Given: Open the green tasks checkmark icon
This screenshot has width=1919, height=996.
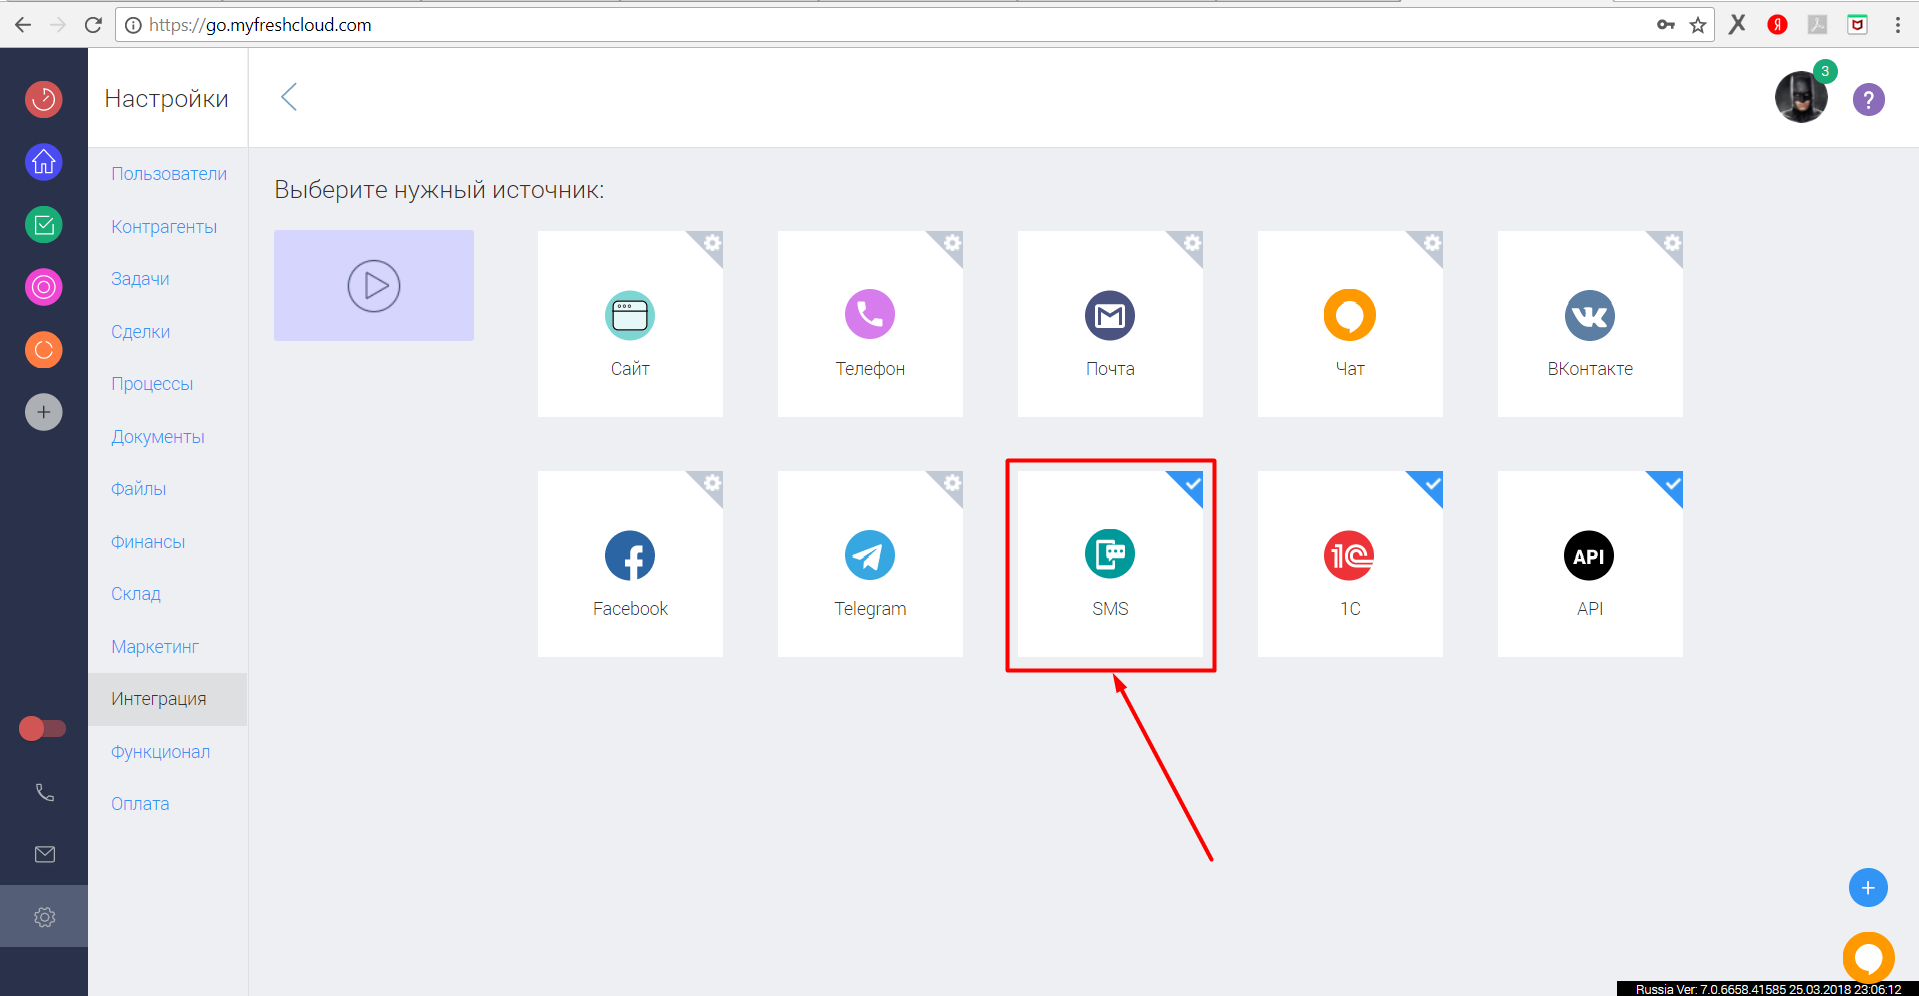Looking at the screenshot, I should (x=44, y=224).
